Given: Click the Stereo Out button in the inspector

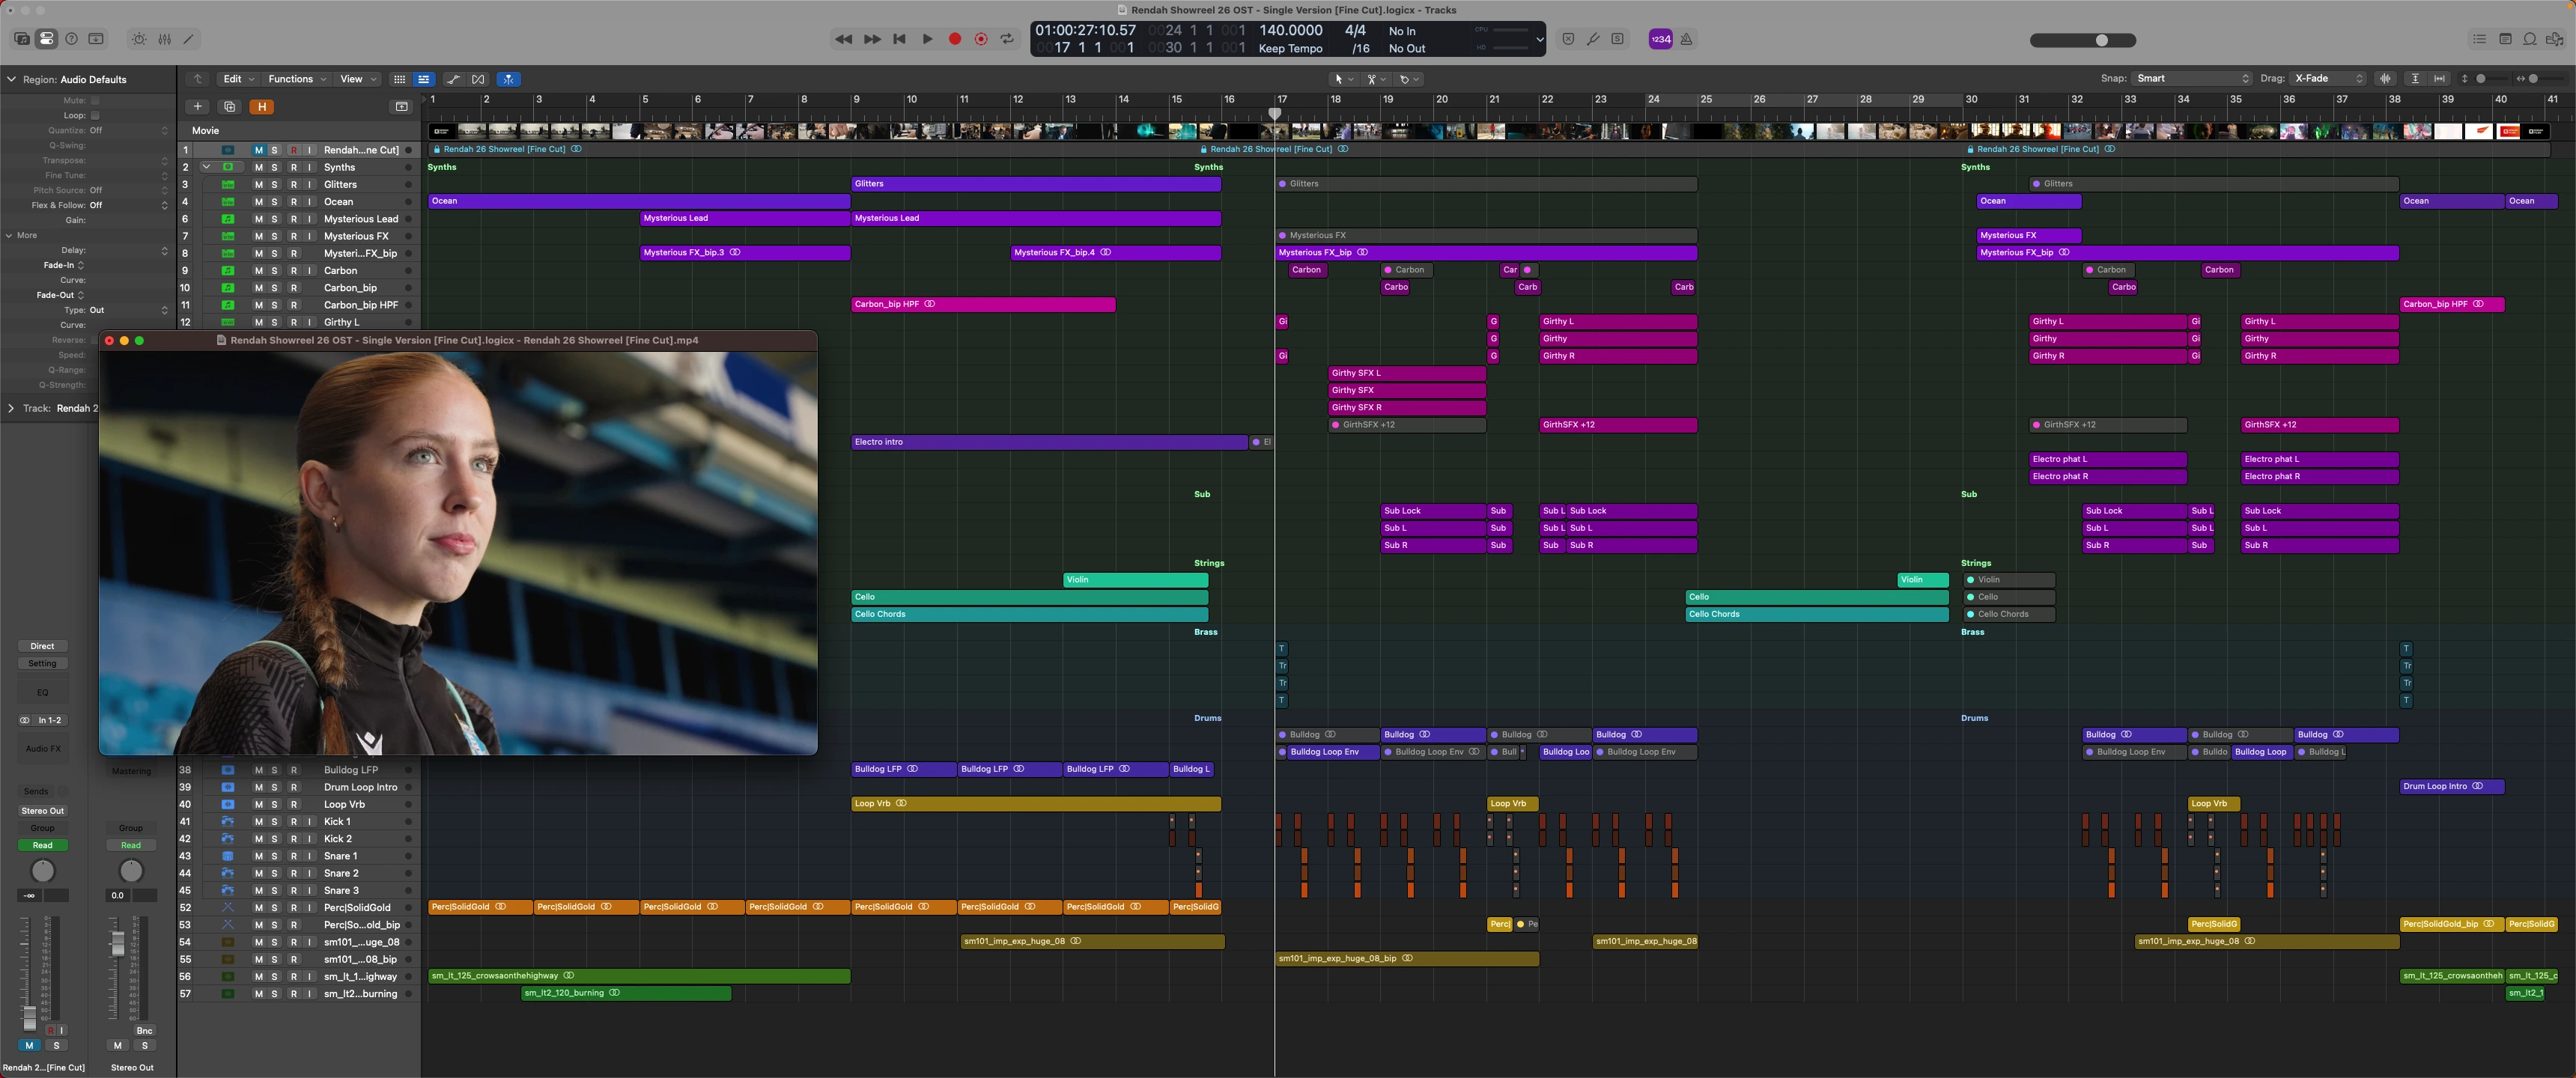Looking at the screenshot, I should (x=42, y=811).
